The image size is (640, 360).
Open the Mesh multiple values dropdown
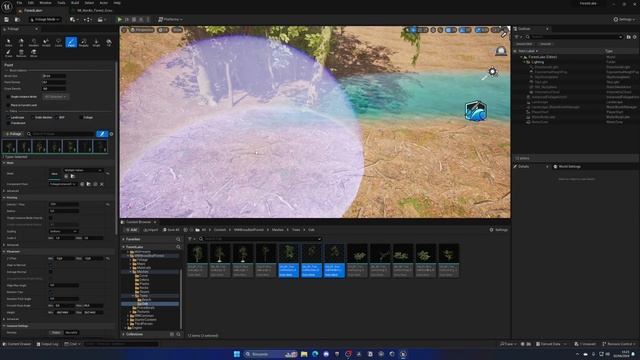pos(83,170)
